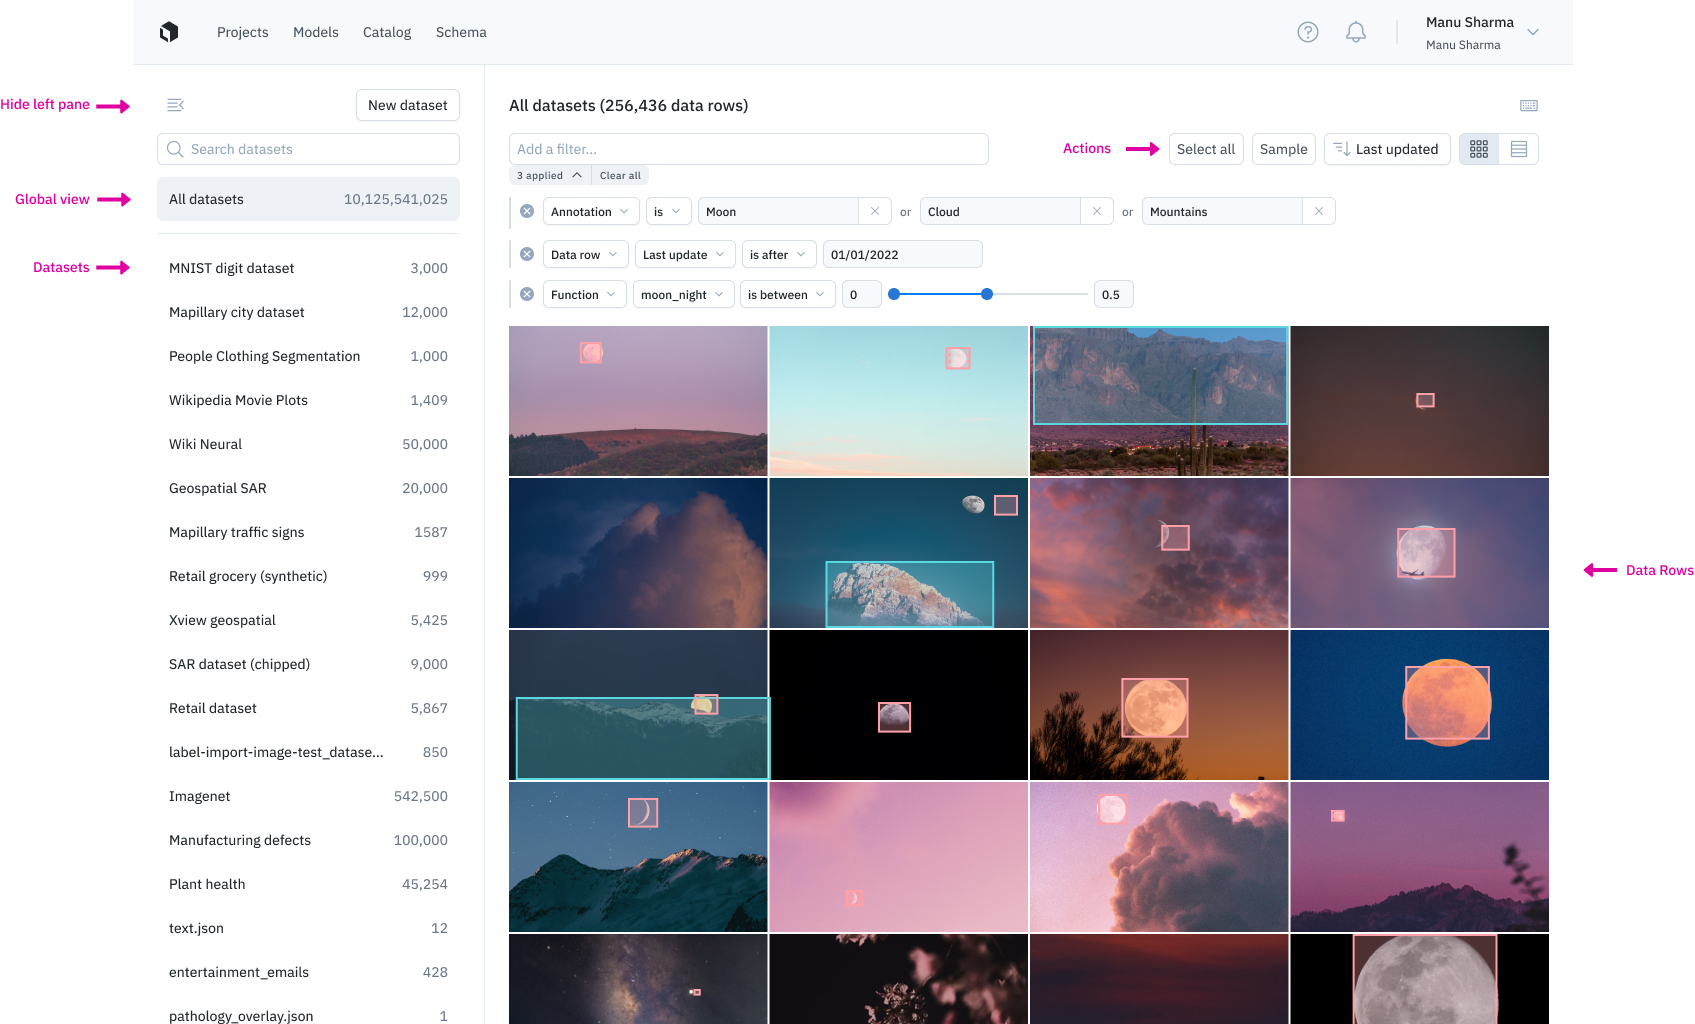Open Imagenet dataset
Screen dimensions: 1695x1024
tap(308, 796)
